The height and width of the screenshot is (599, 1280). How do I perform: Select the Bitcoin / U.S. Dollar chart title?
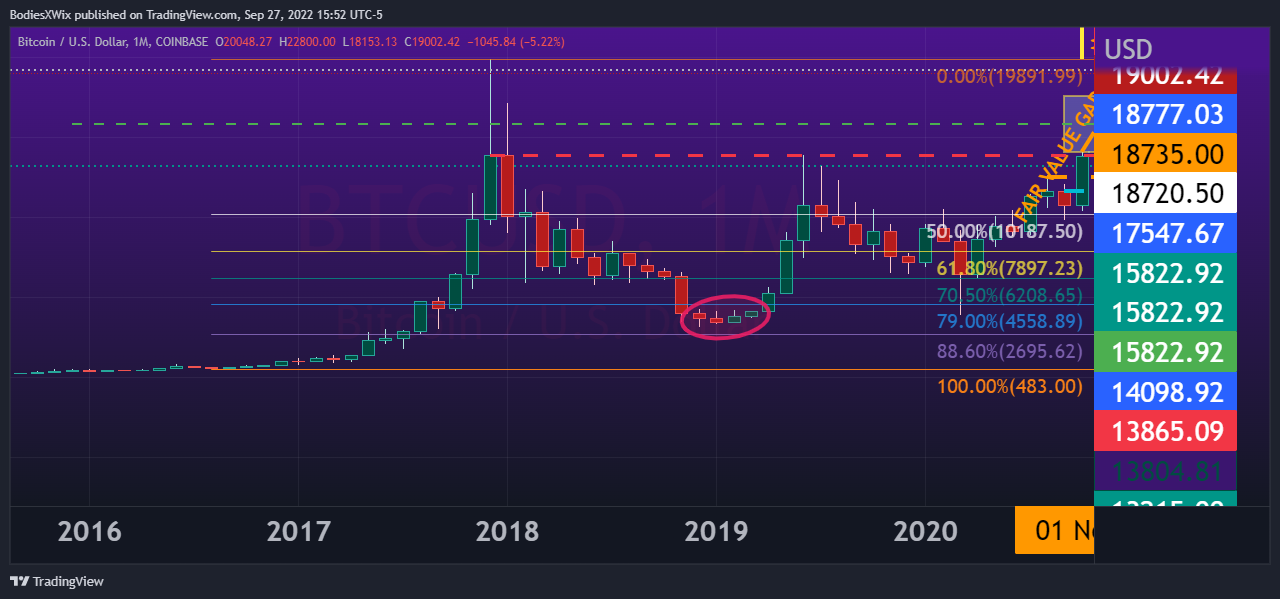tap(114, 42)
